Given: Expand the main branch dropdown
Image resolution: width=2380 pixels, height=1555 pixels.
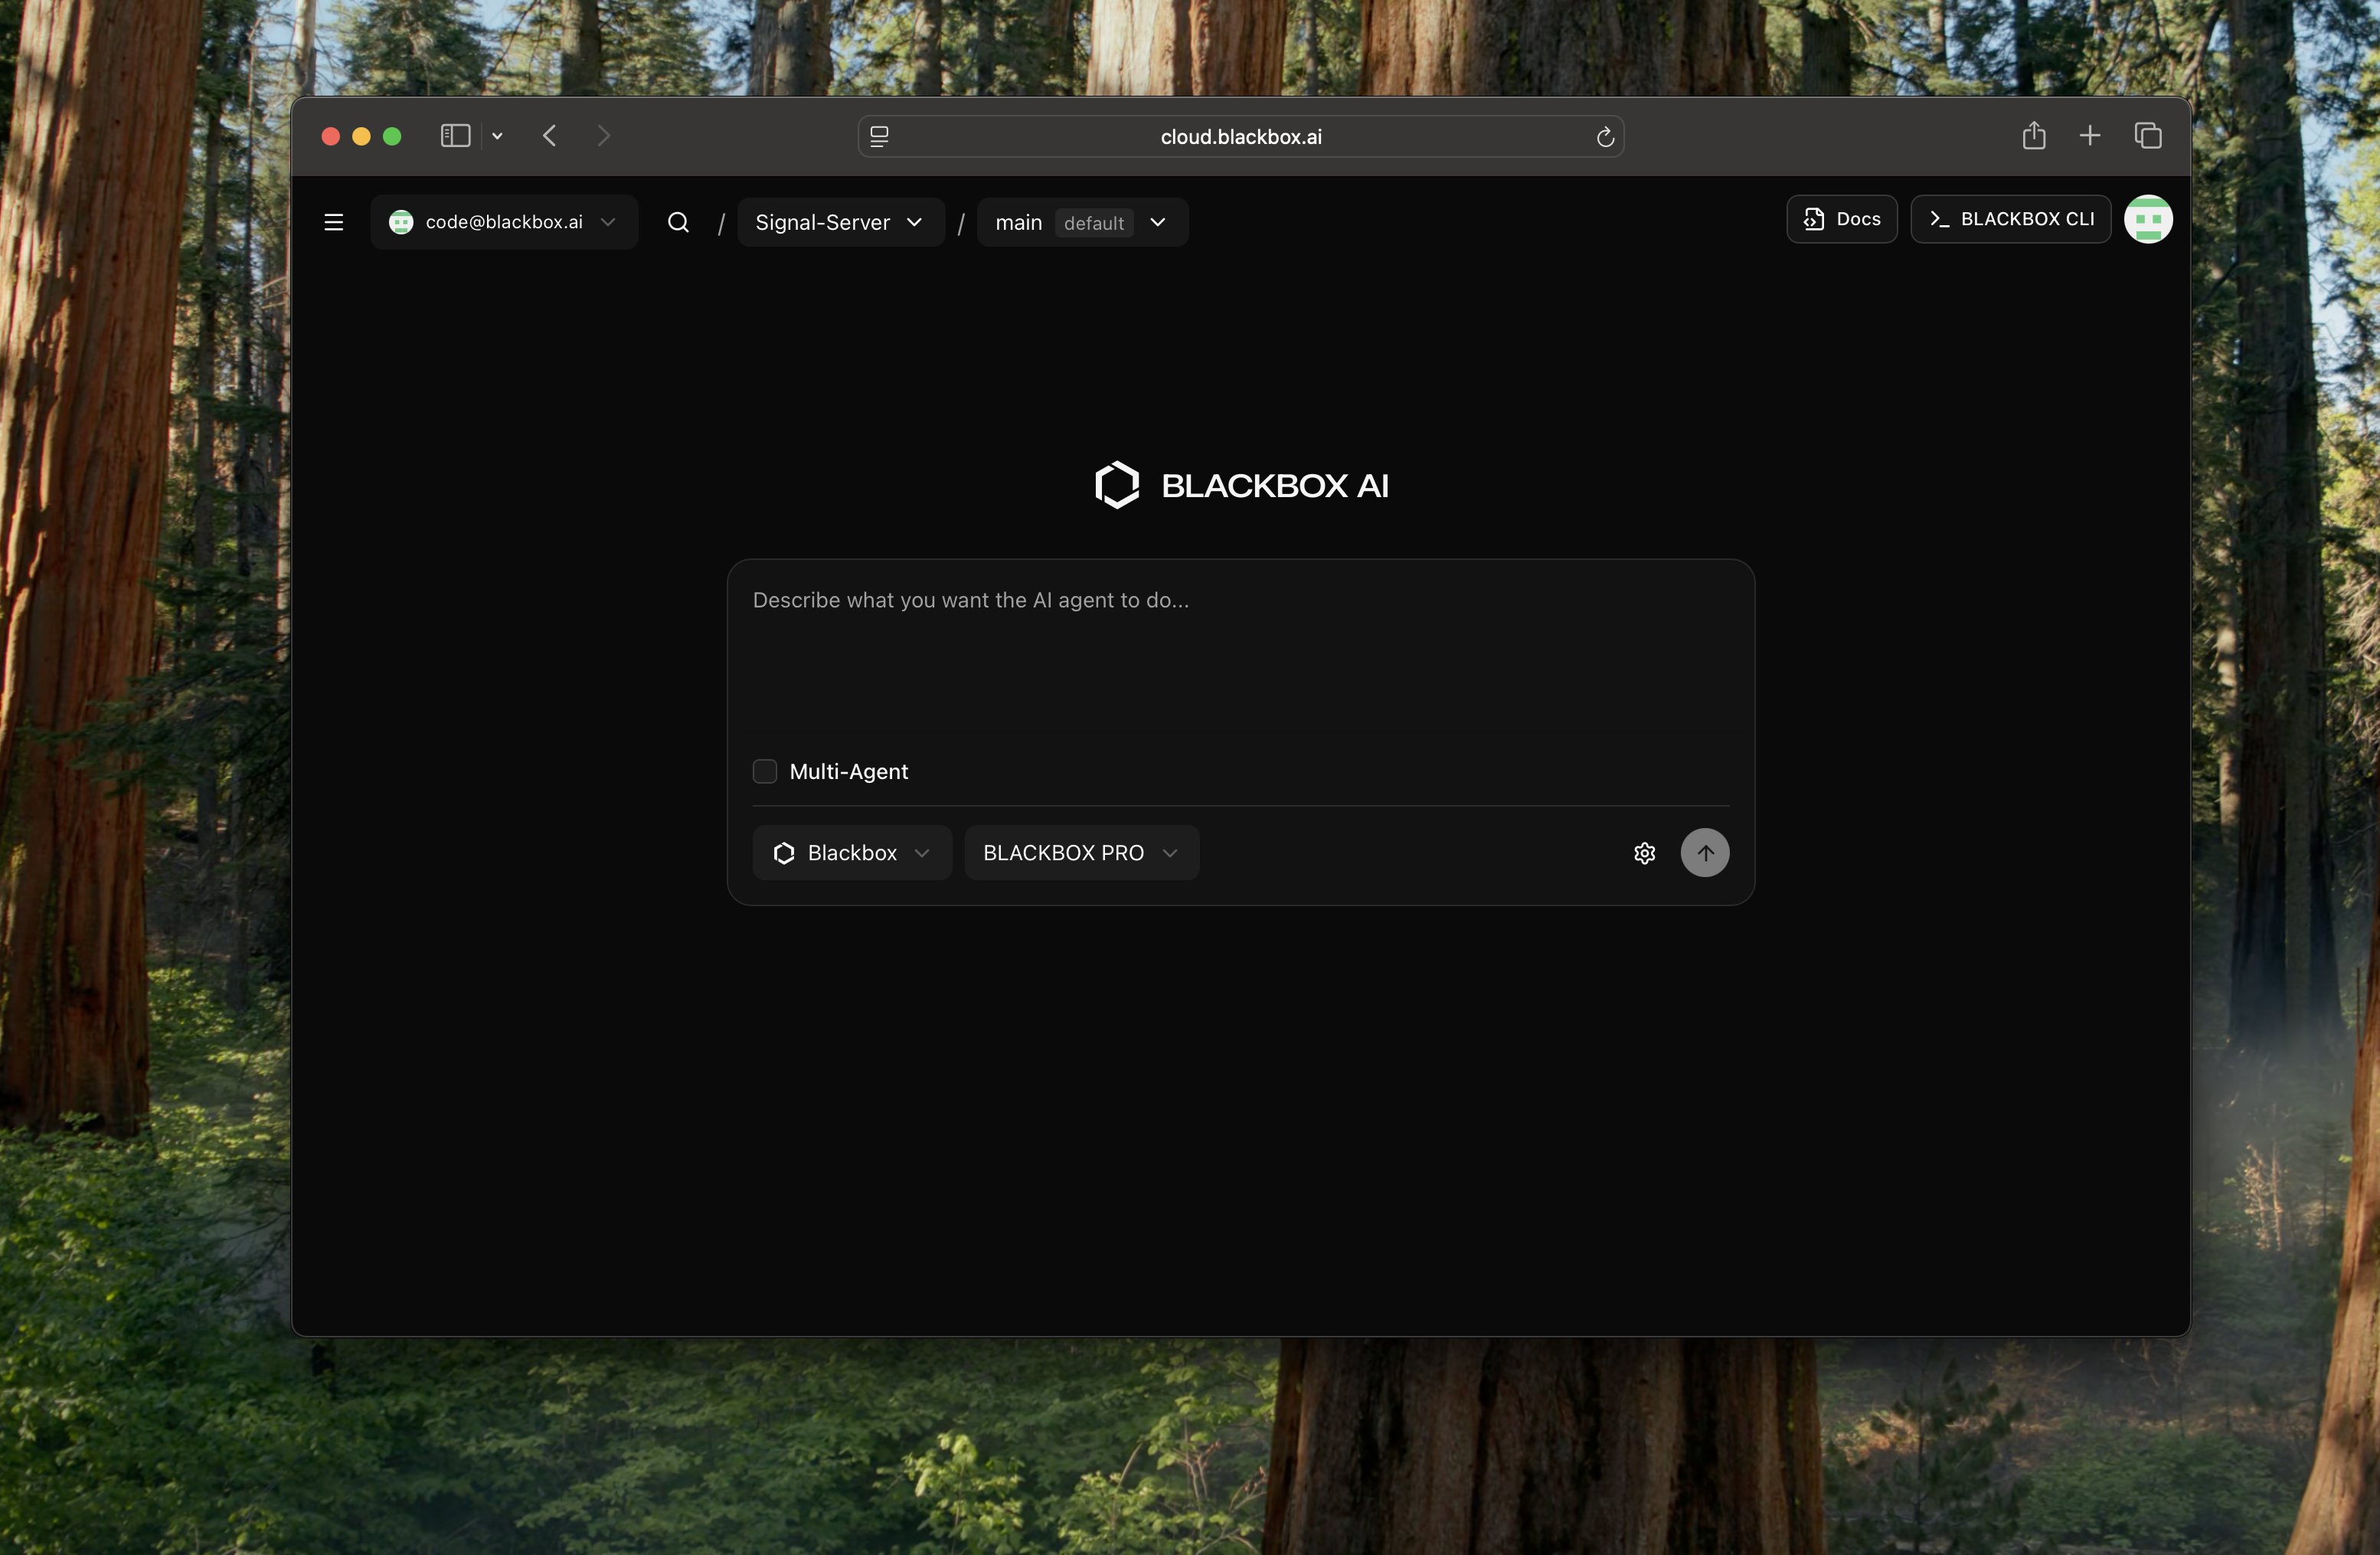Looking at the screenshot, I should tap(1081, 222).
